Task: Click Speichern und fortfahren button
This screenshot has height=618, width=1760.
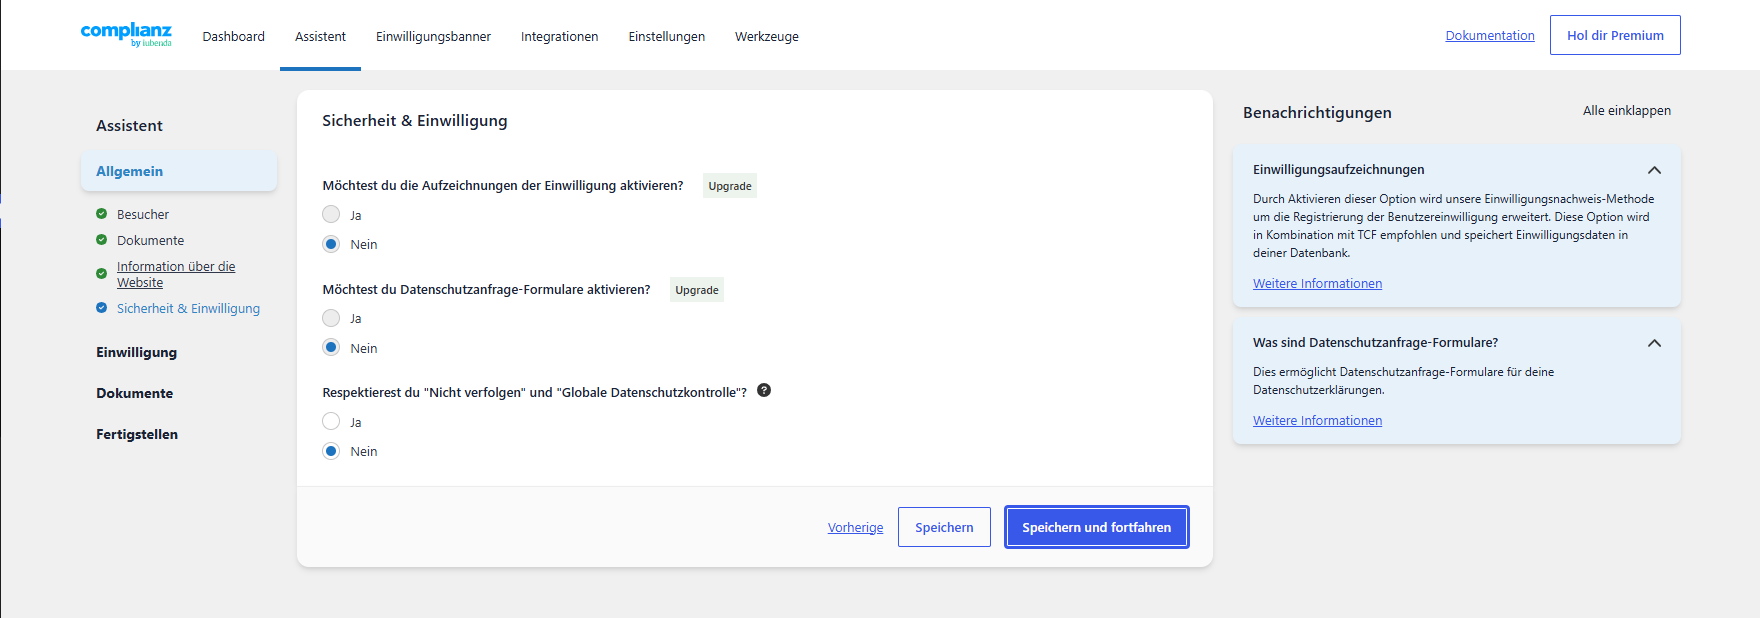Action: tap(1097, 527)
